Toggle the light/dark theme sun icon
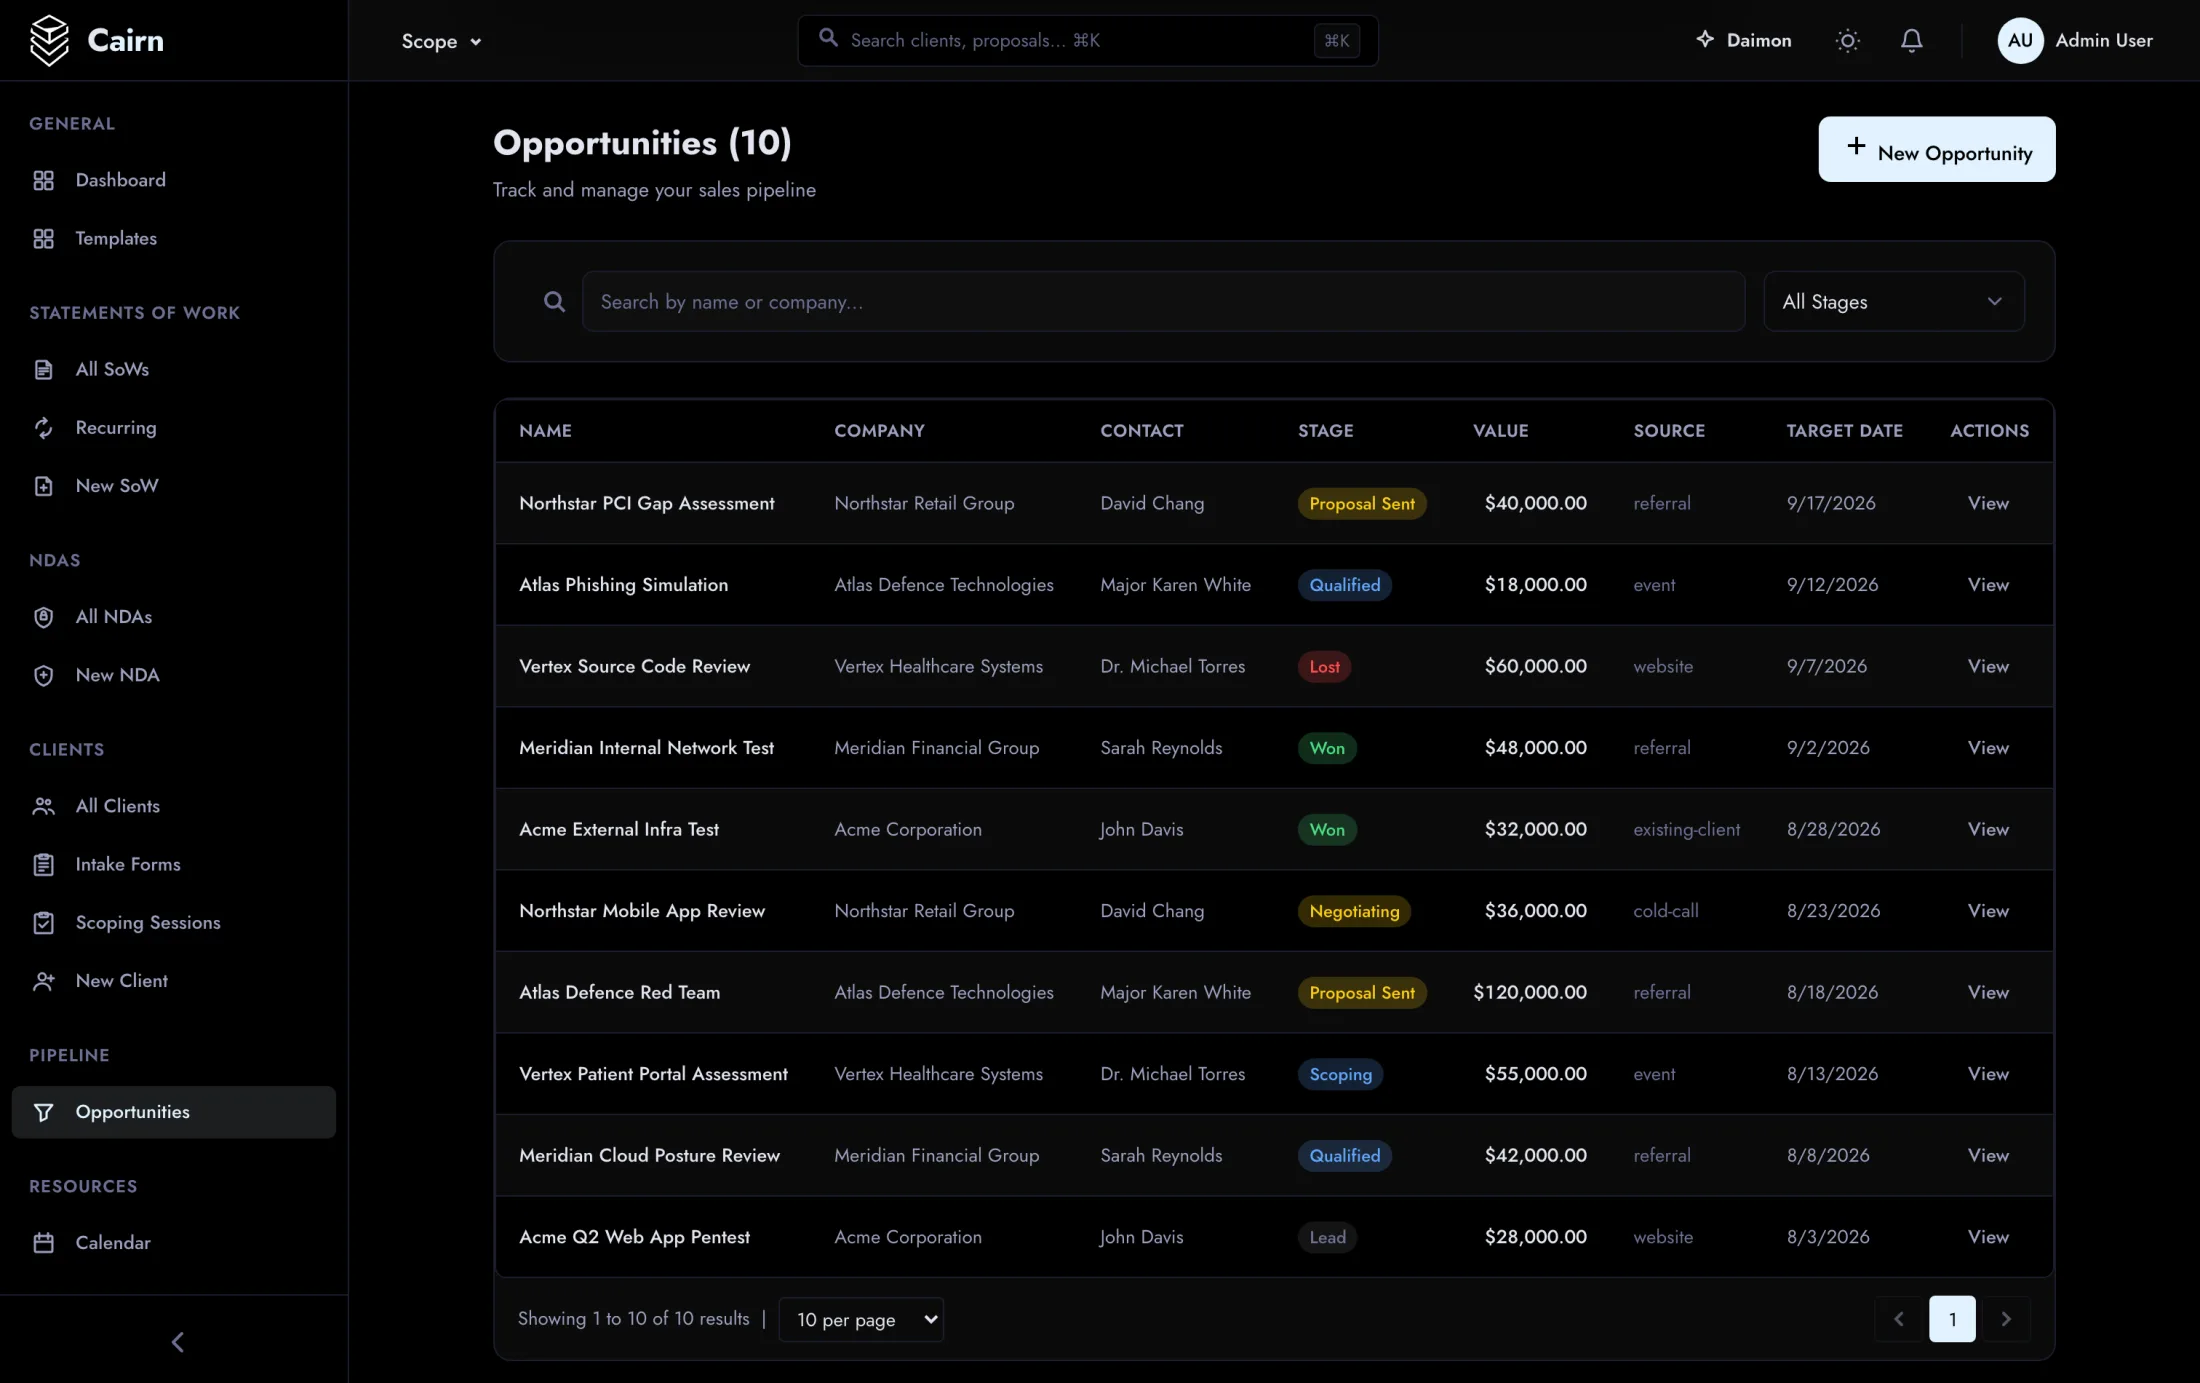 coord(1847,40)
